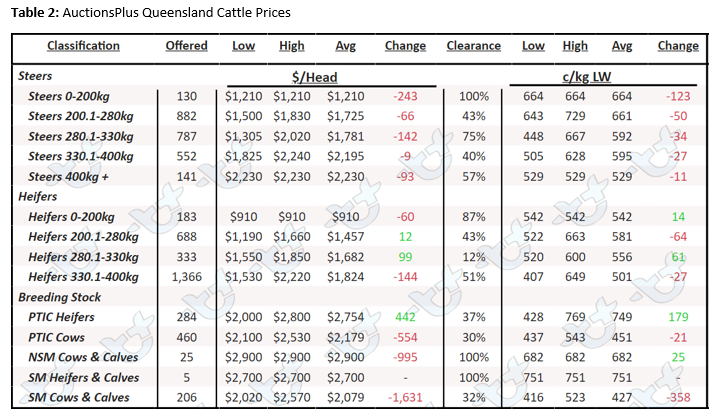Screen dimensions: 717x417
Task: Select the 12% clearance value
Action: [x=474, y=257]
